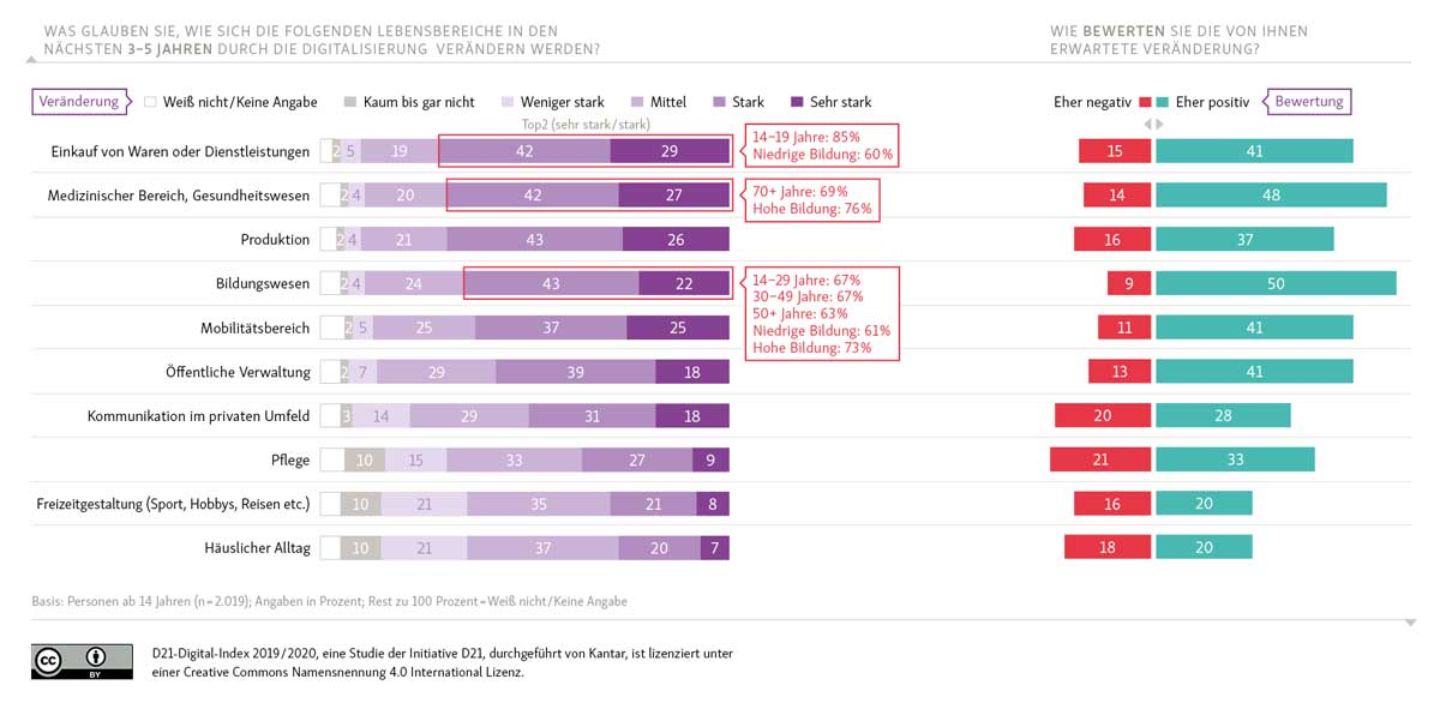This screenshot has width=1440, height=703.
Task: Click the left-right arrows below the rating legend
Action: click(x=1155, y=124)
